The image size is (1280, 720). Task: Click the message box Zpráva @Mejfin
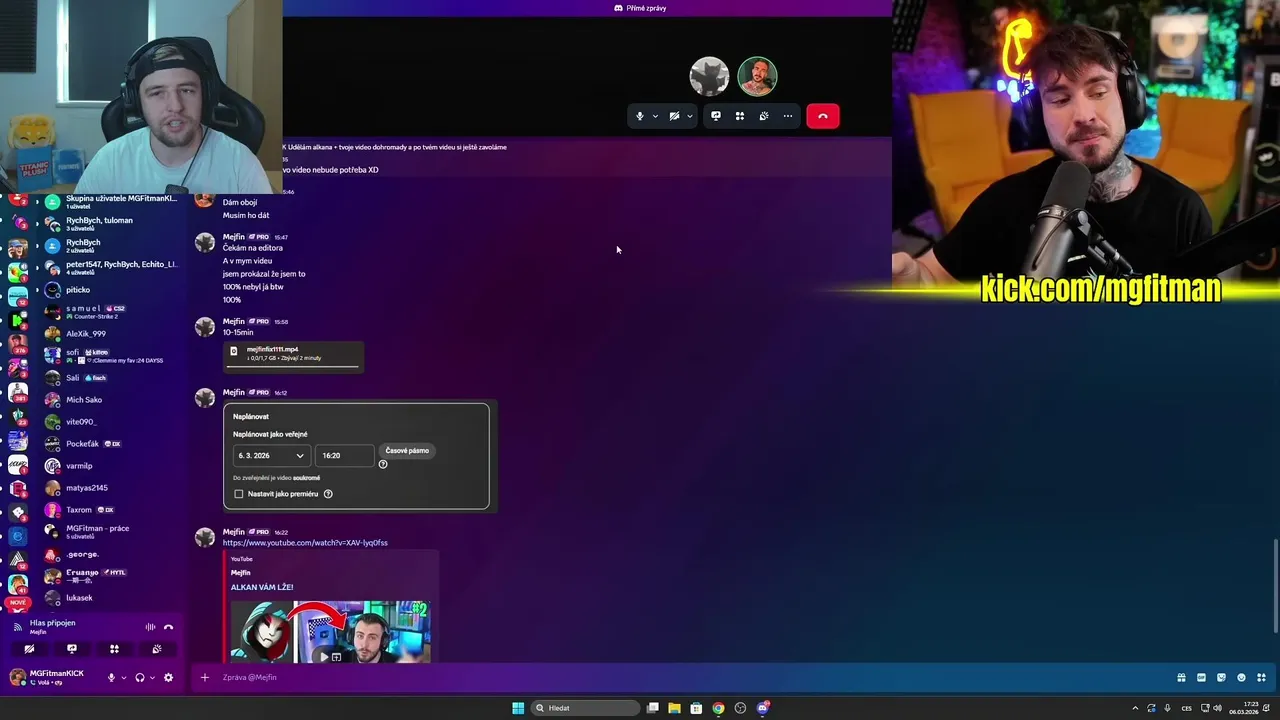(690, 677)
